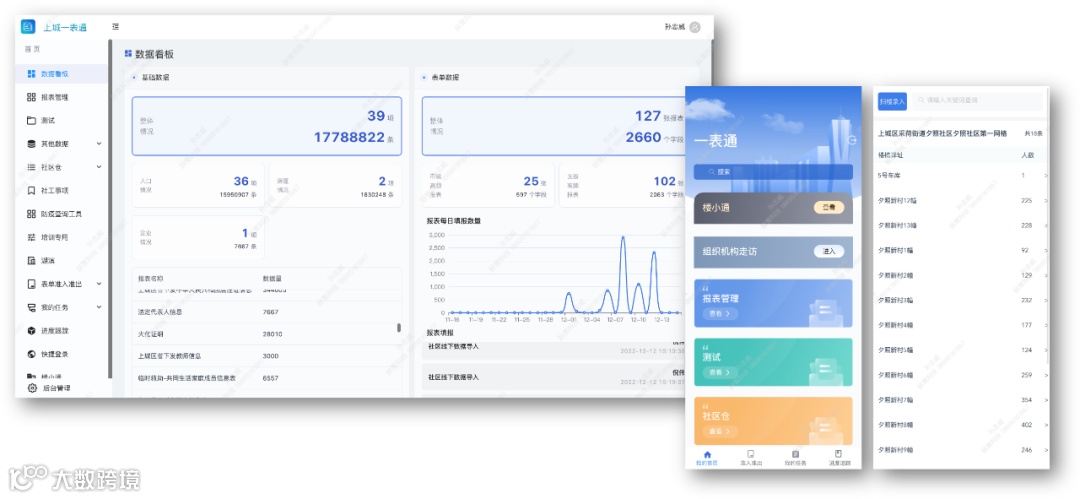Open 报表管理 via its grid icon in sidebar
This screenshot has width=1080, height=499.
click(x=31, y=97)
